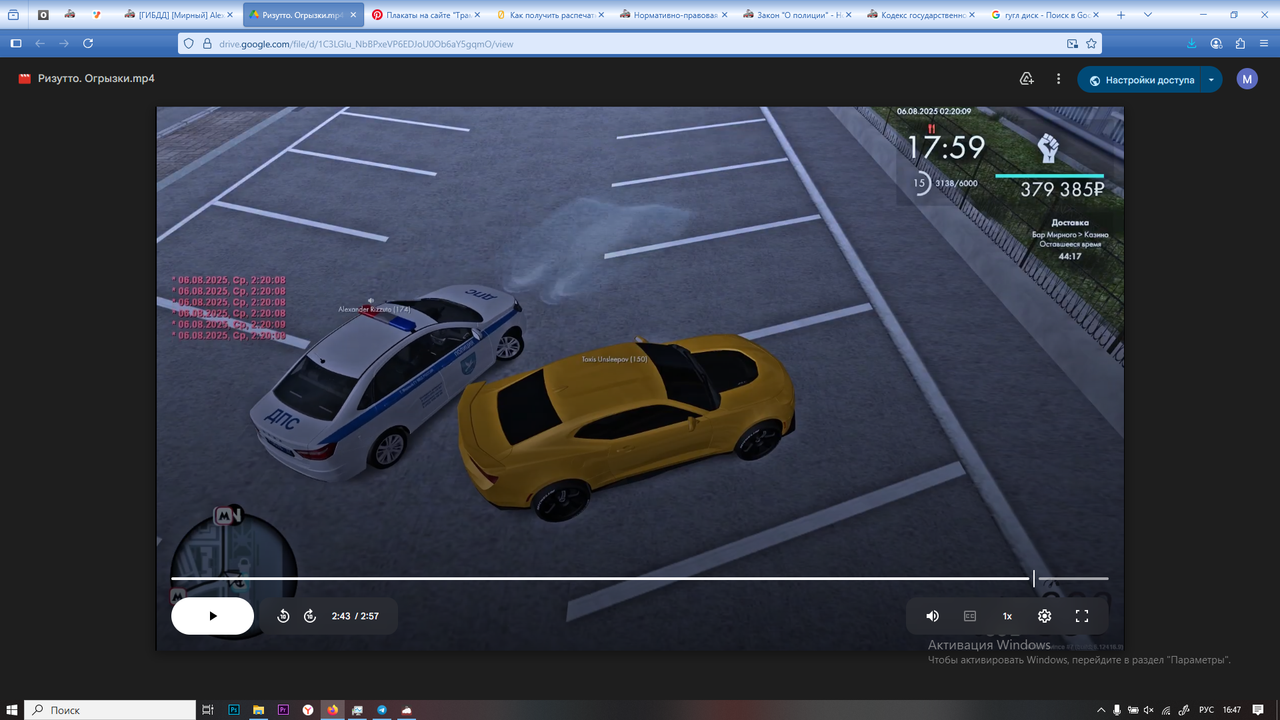Switch to the Нормативно-правовая tab
Image resolution: width=1280 pixels, height=720 pixels.
tap(674, 15)
